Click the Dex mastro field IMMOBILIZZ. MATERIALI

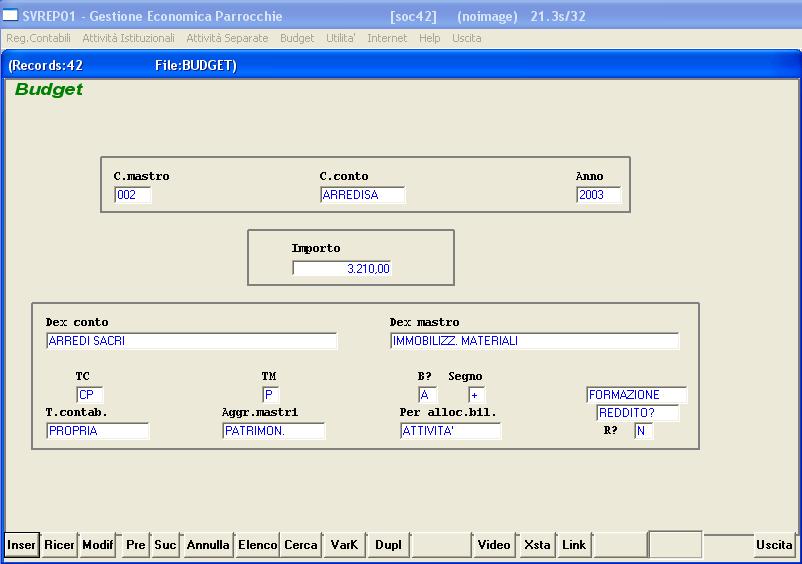(x=534, y=341)
